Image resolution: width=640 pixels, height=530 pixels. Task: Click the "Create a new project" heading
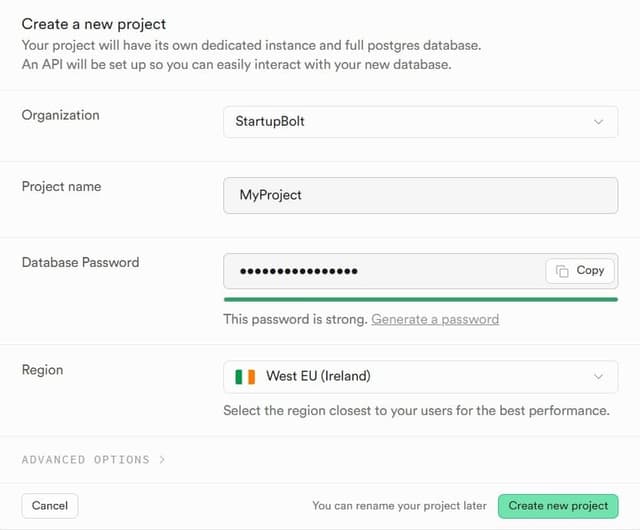click(x=94, y=24)
